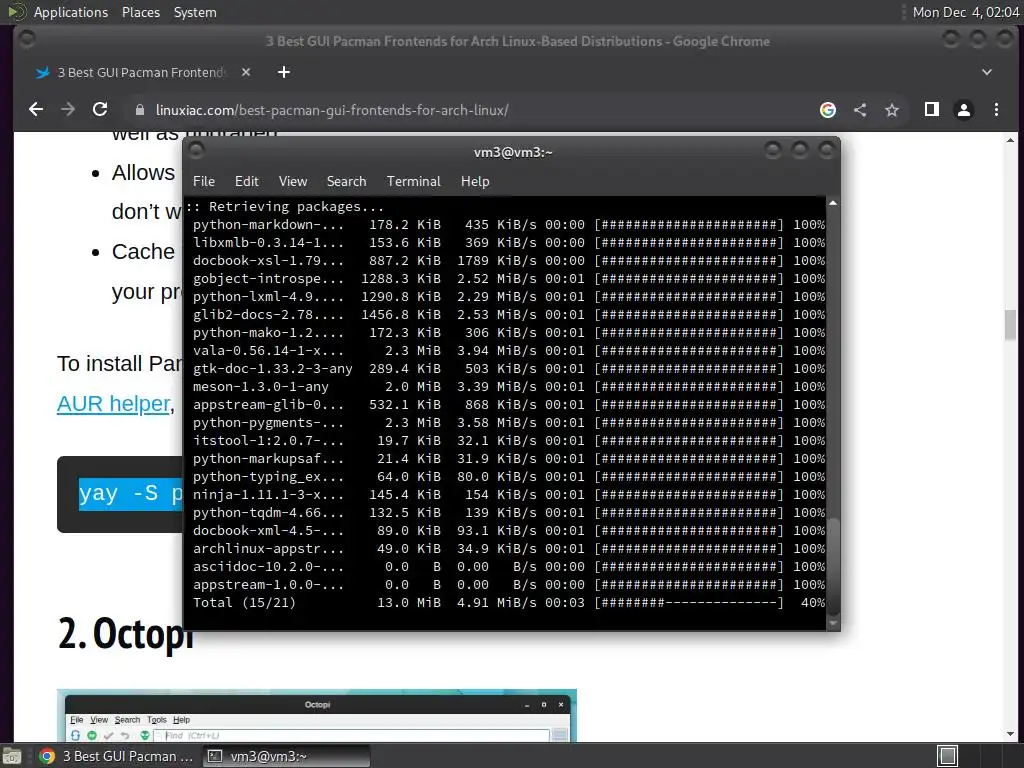Open the Google icon in the address bar
This screenshot has width=1024, height=768.
click(827, 110)
